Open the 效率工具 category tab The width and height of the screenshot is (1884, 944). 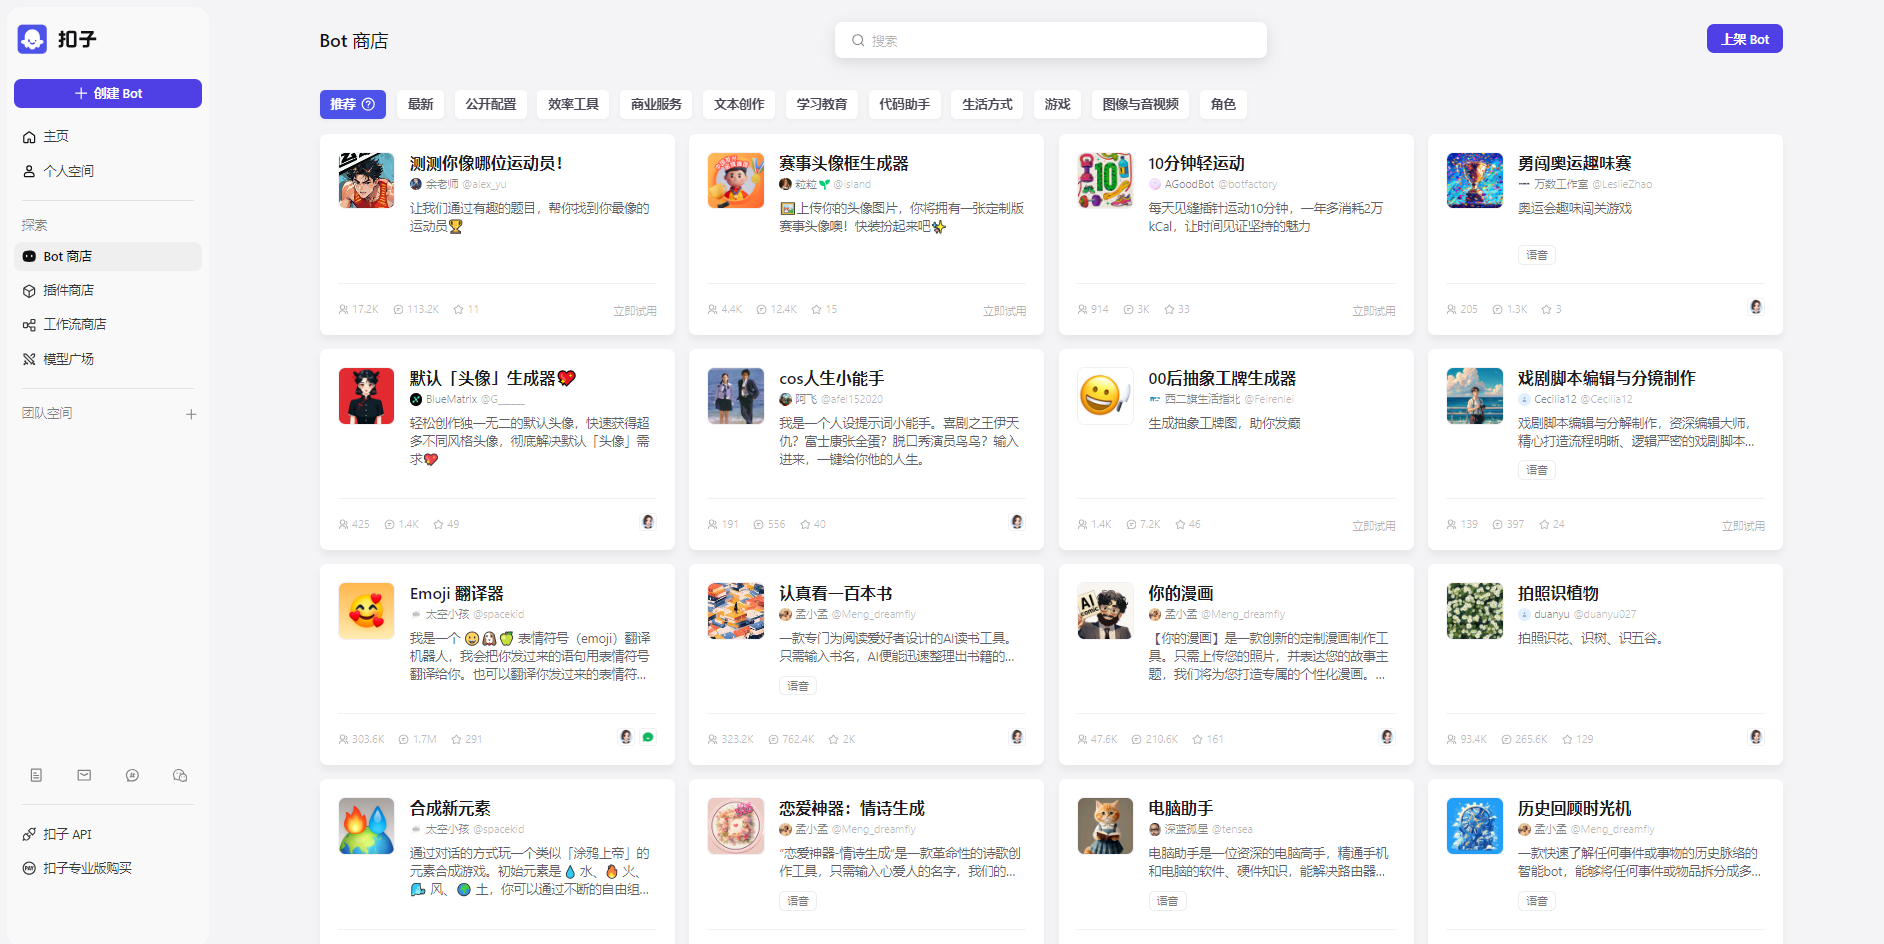[574, 104]
